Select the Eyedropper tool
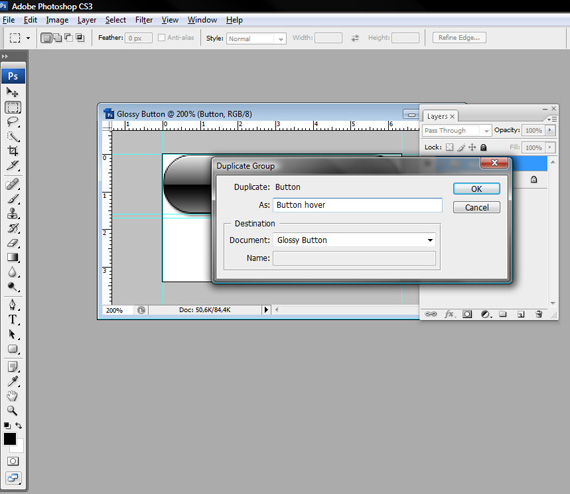 point(13,381)
